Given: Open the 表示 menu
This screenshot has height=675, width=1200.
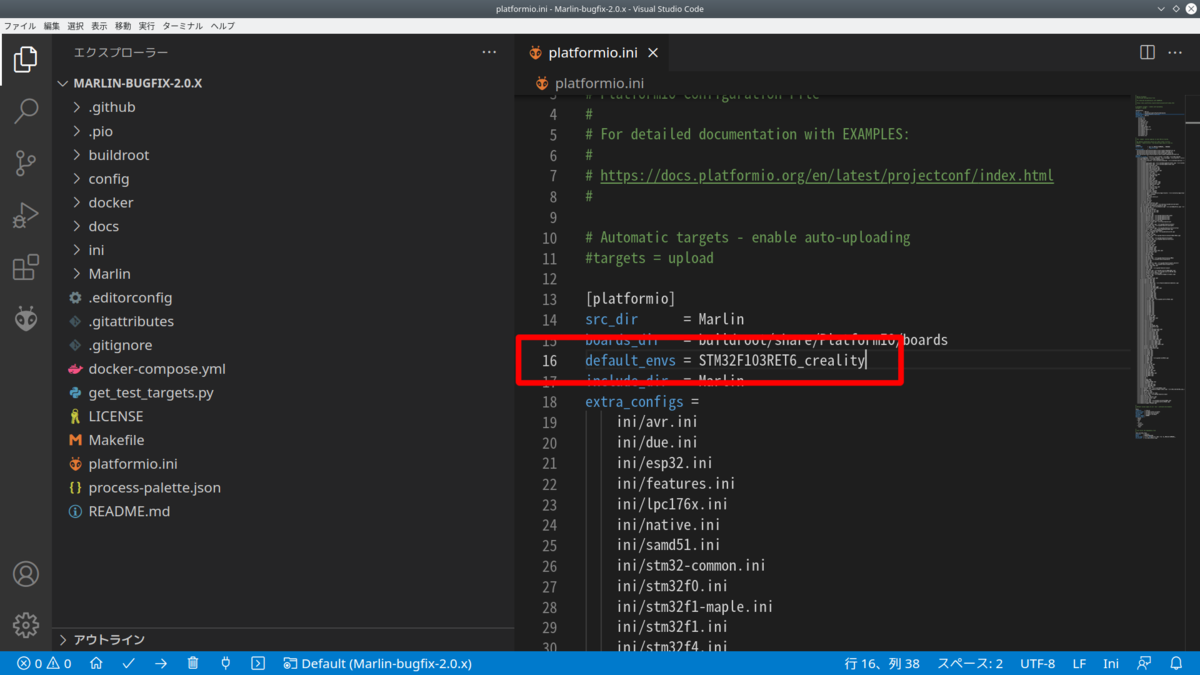Looking at the screenshot, I should pyautogui.click(x=99, y=25).
